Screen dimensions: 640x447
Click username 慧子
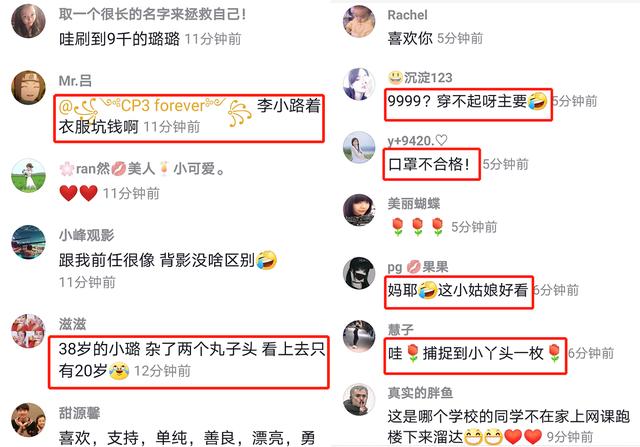pos(400,329)
